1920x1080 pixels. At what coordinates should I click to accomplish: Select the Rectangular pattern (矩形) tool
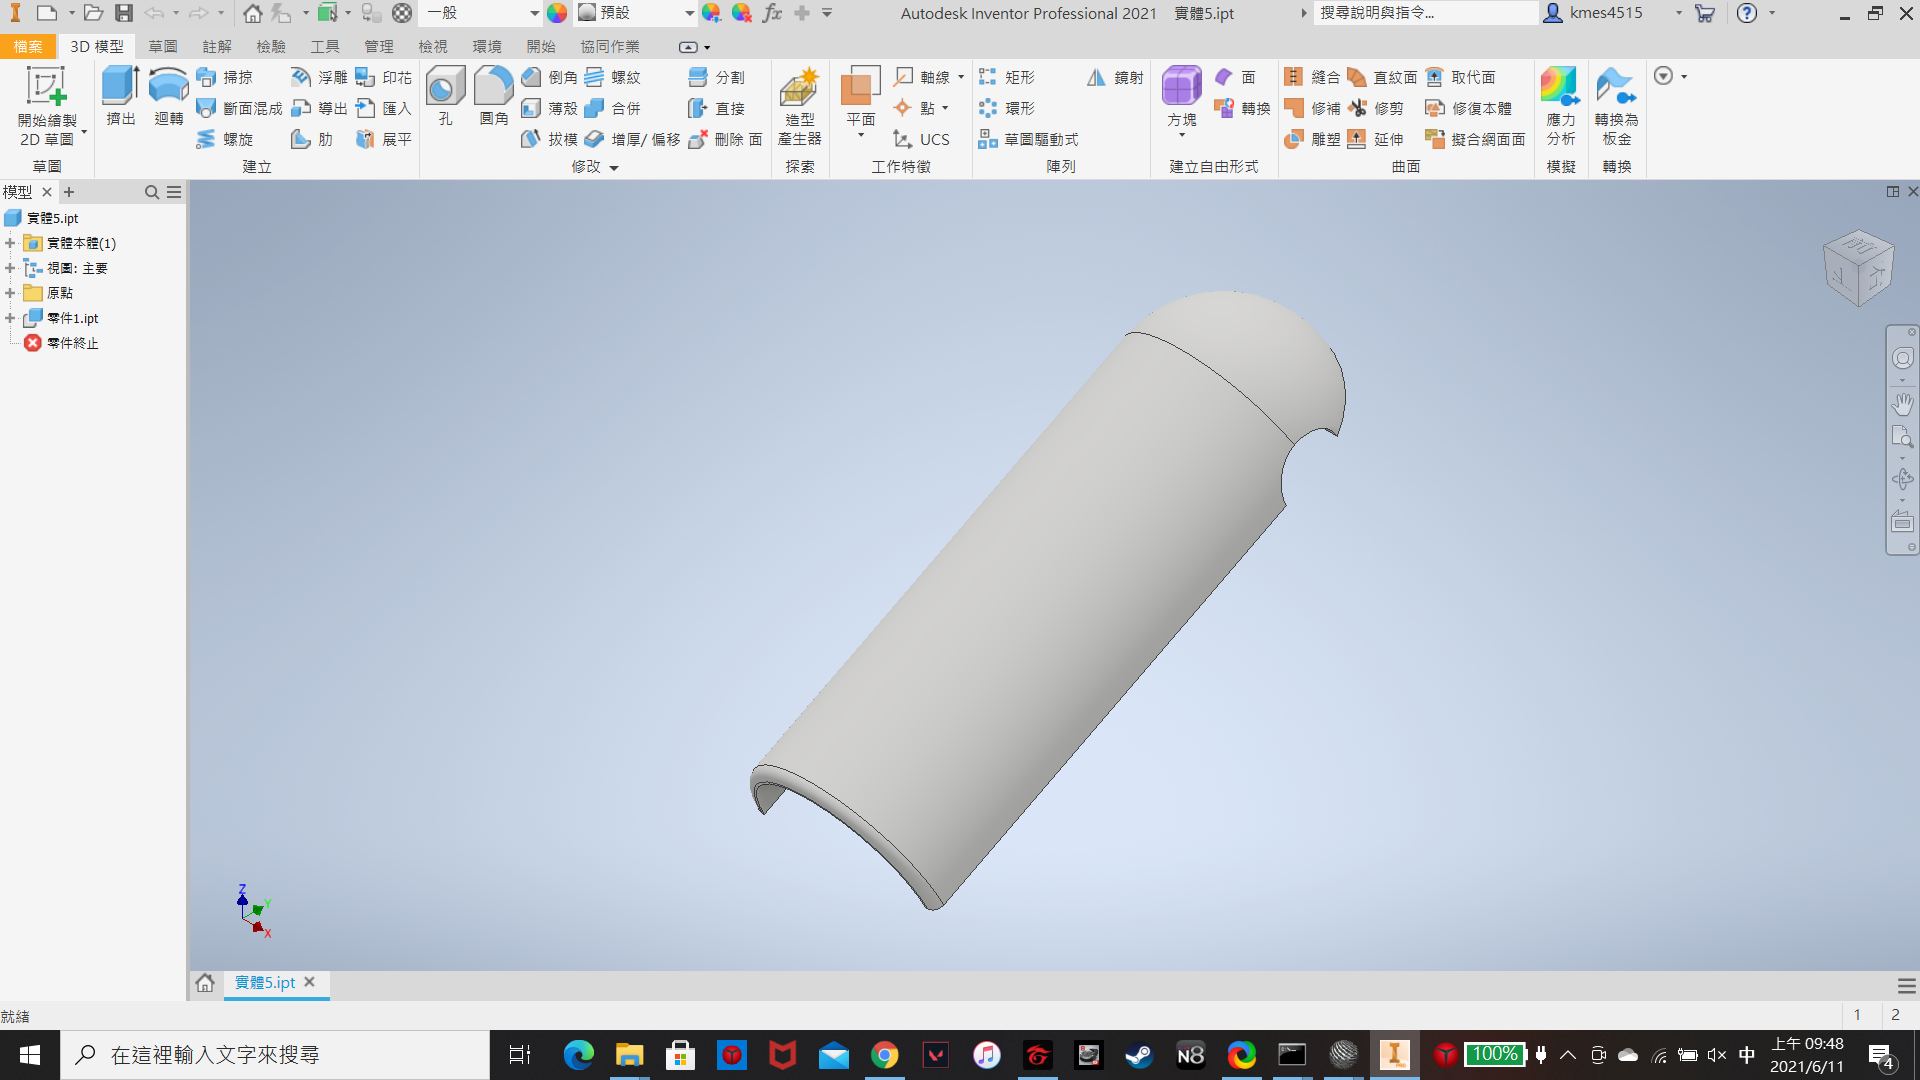click(1007, 77)
